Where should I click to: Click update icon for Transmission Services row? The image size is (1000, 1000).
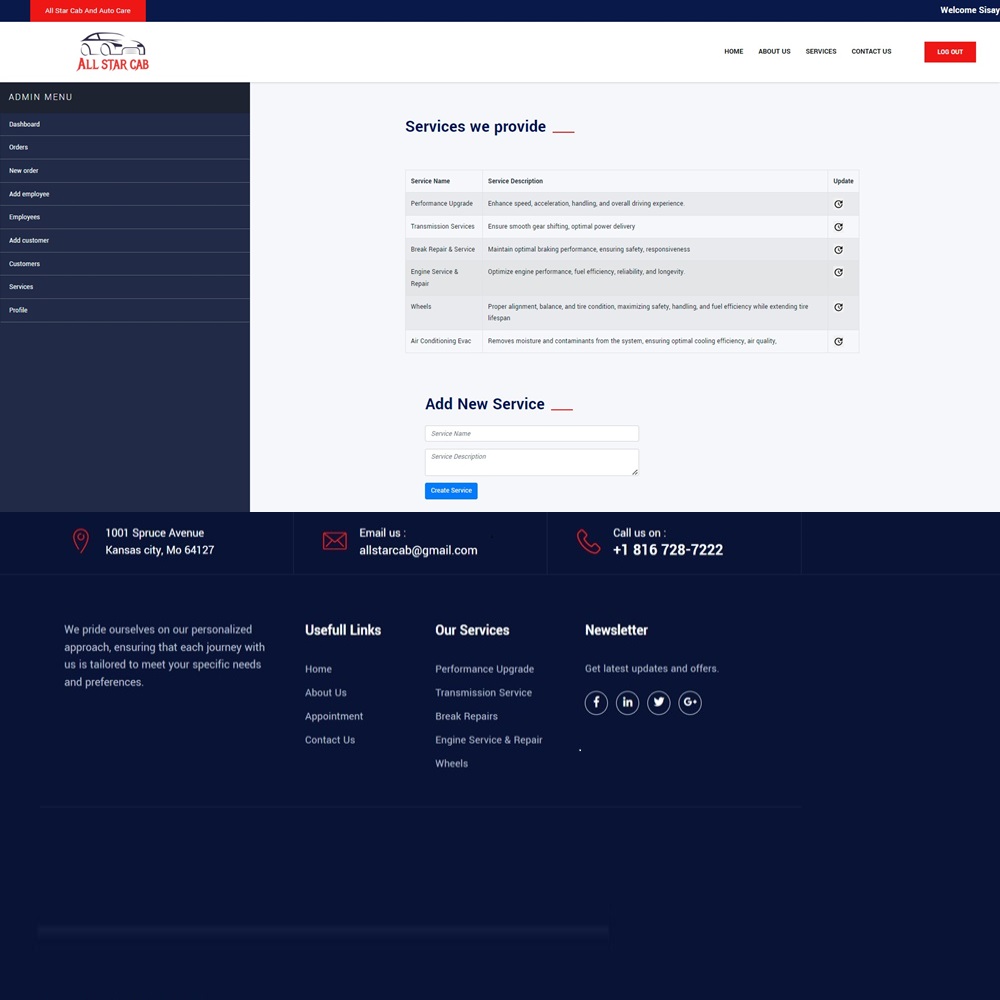tap(838, 227)
